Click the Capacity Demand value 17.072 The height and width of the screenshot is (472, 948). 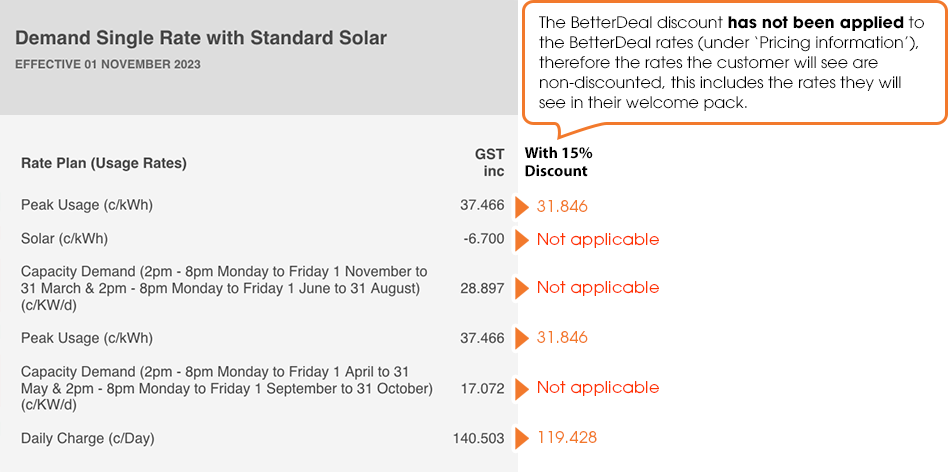click(484, 389)
